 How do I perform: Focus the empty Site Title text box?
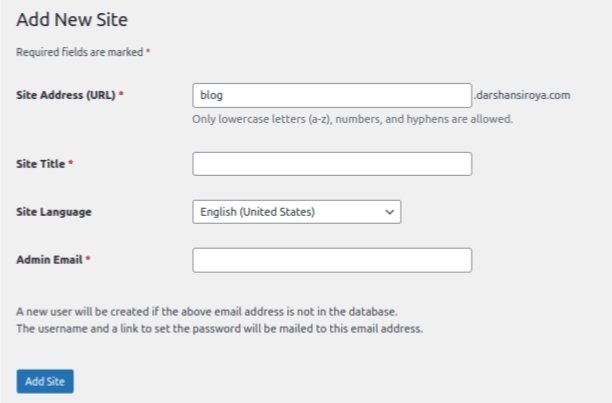click(332, 164)
